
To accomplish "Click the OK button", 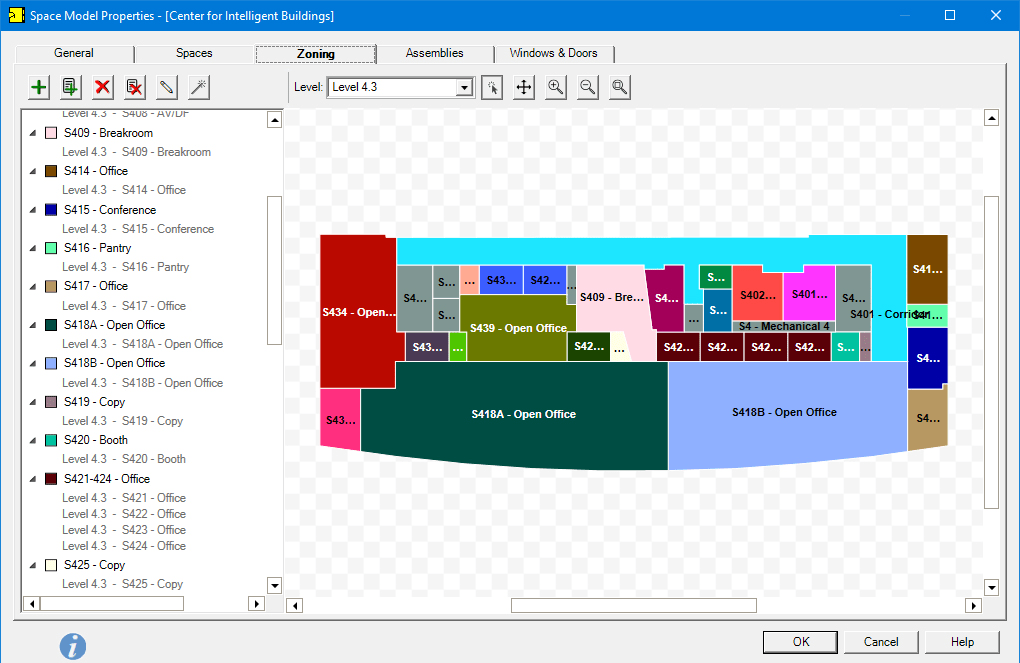I will point(800,641).
